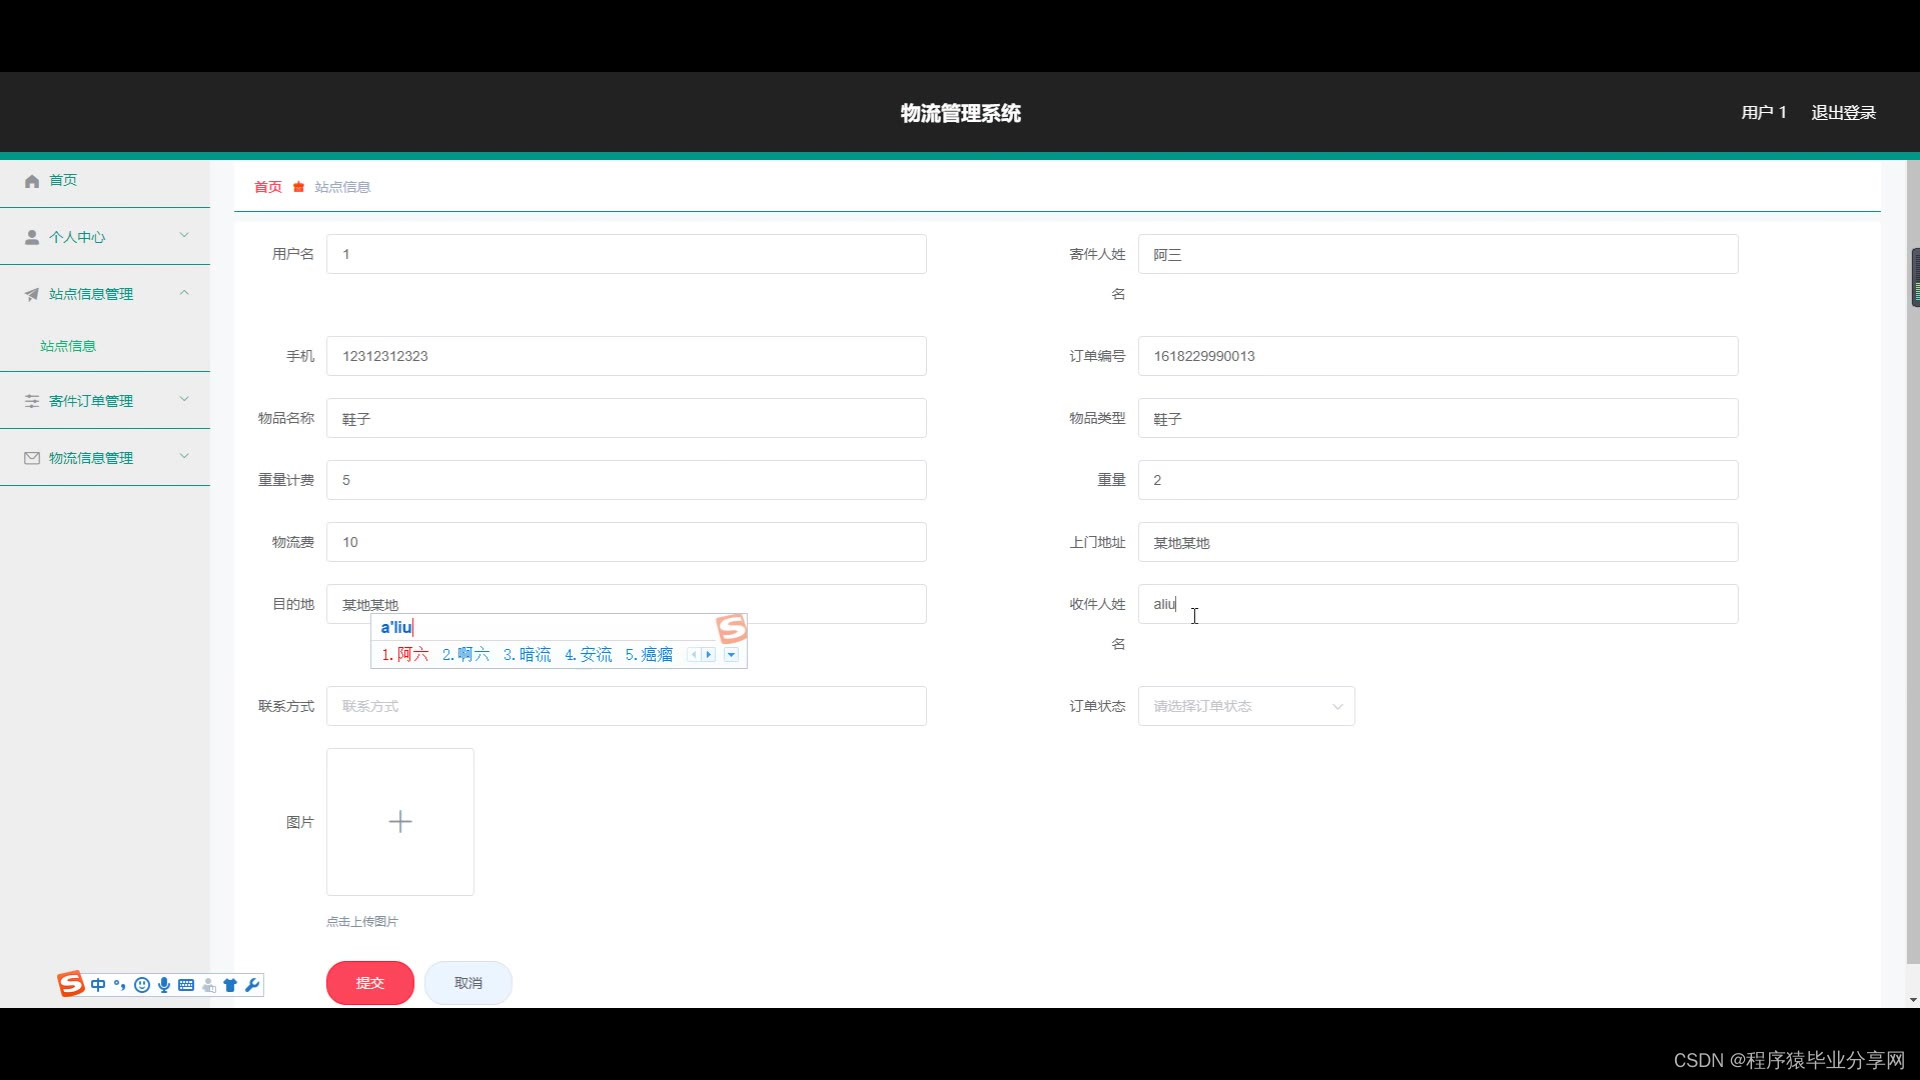The image size is (1920, 1080).
Task: Click the home icon beside 首页 in sidebar
Action: (x=32, y=181)
